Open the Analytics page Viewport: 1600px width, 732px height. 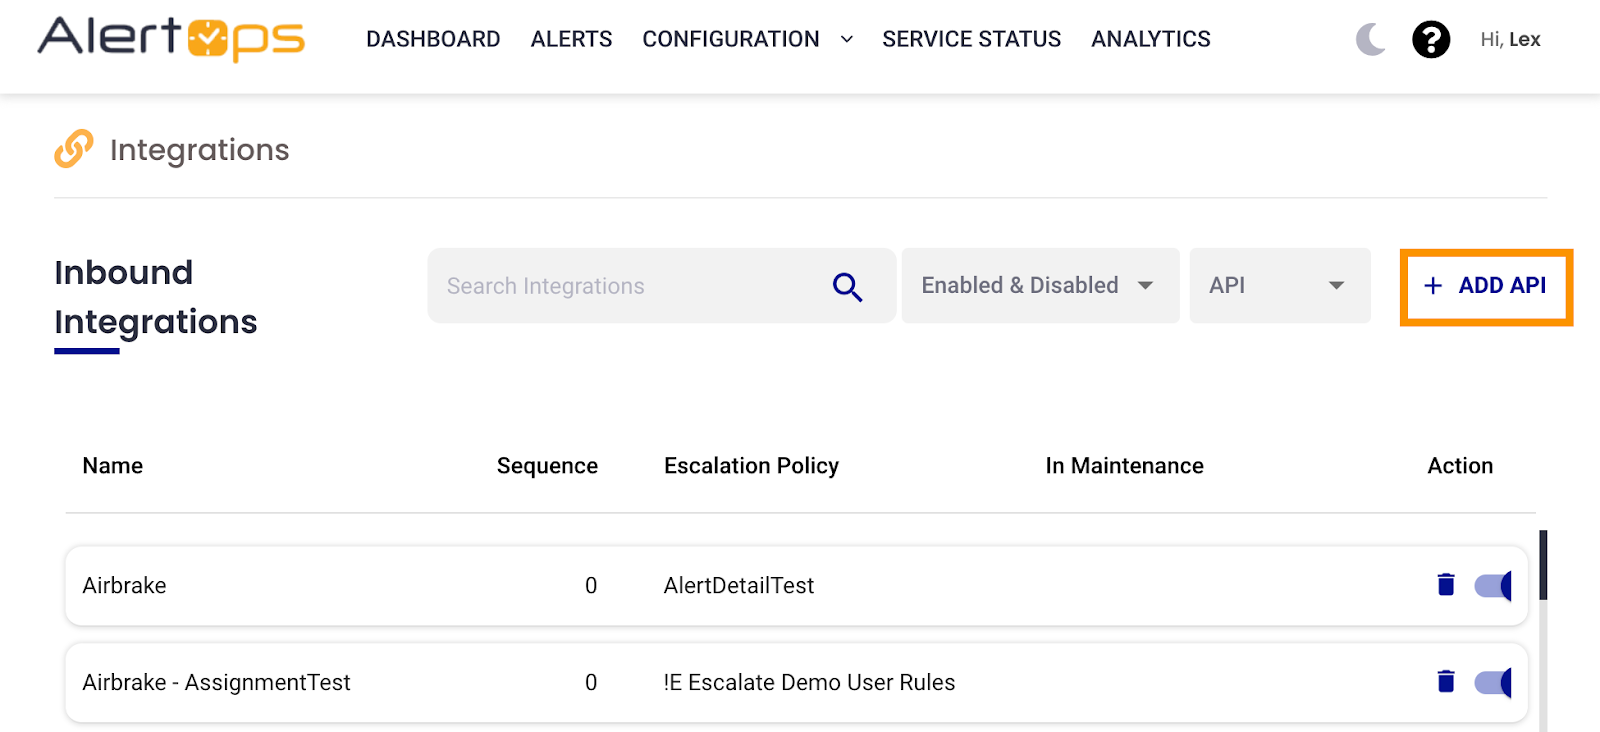coord(1150,40)
